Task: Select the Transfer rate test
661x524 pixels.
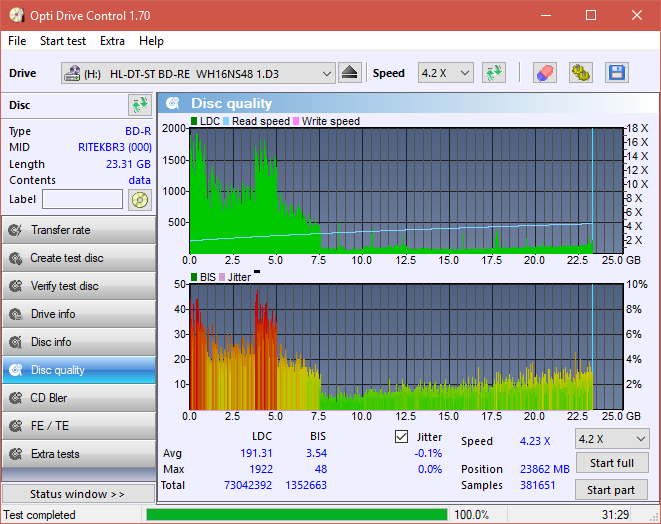Action: pos(79,230)
